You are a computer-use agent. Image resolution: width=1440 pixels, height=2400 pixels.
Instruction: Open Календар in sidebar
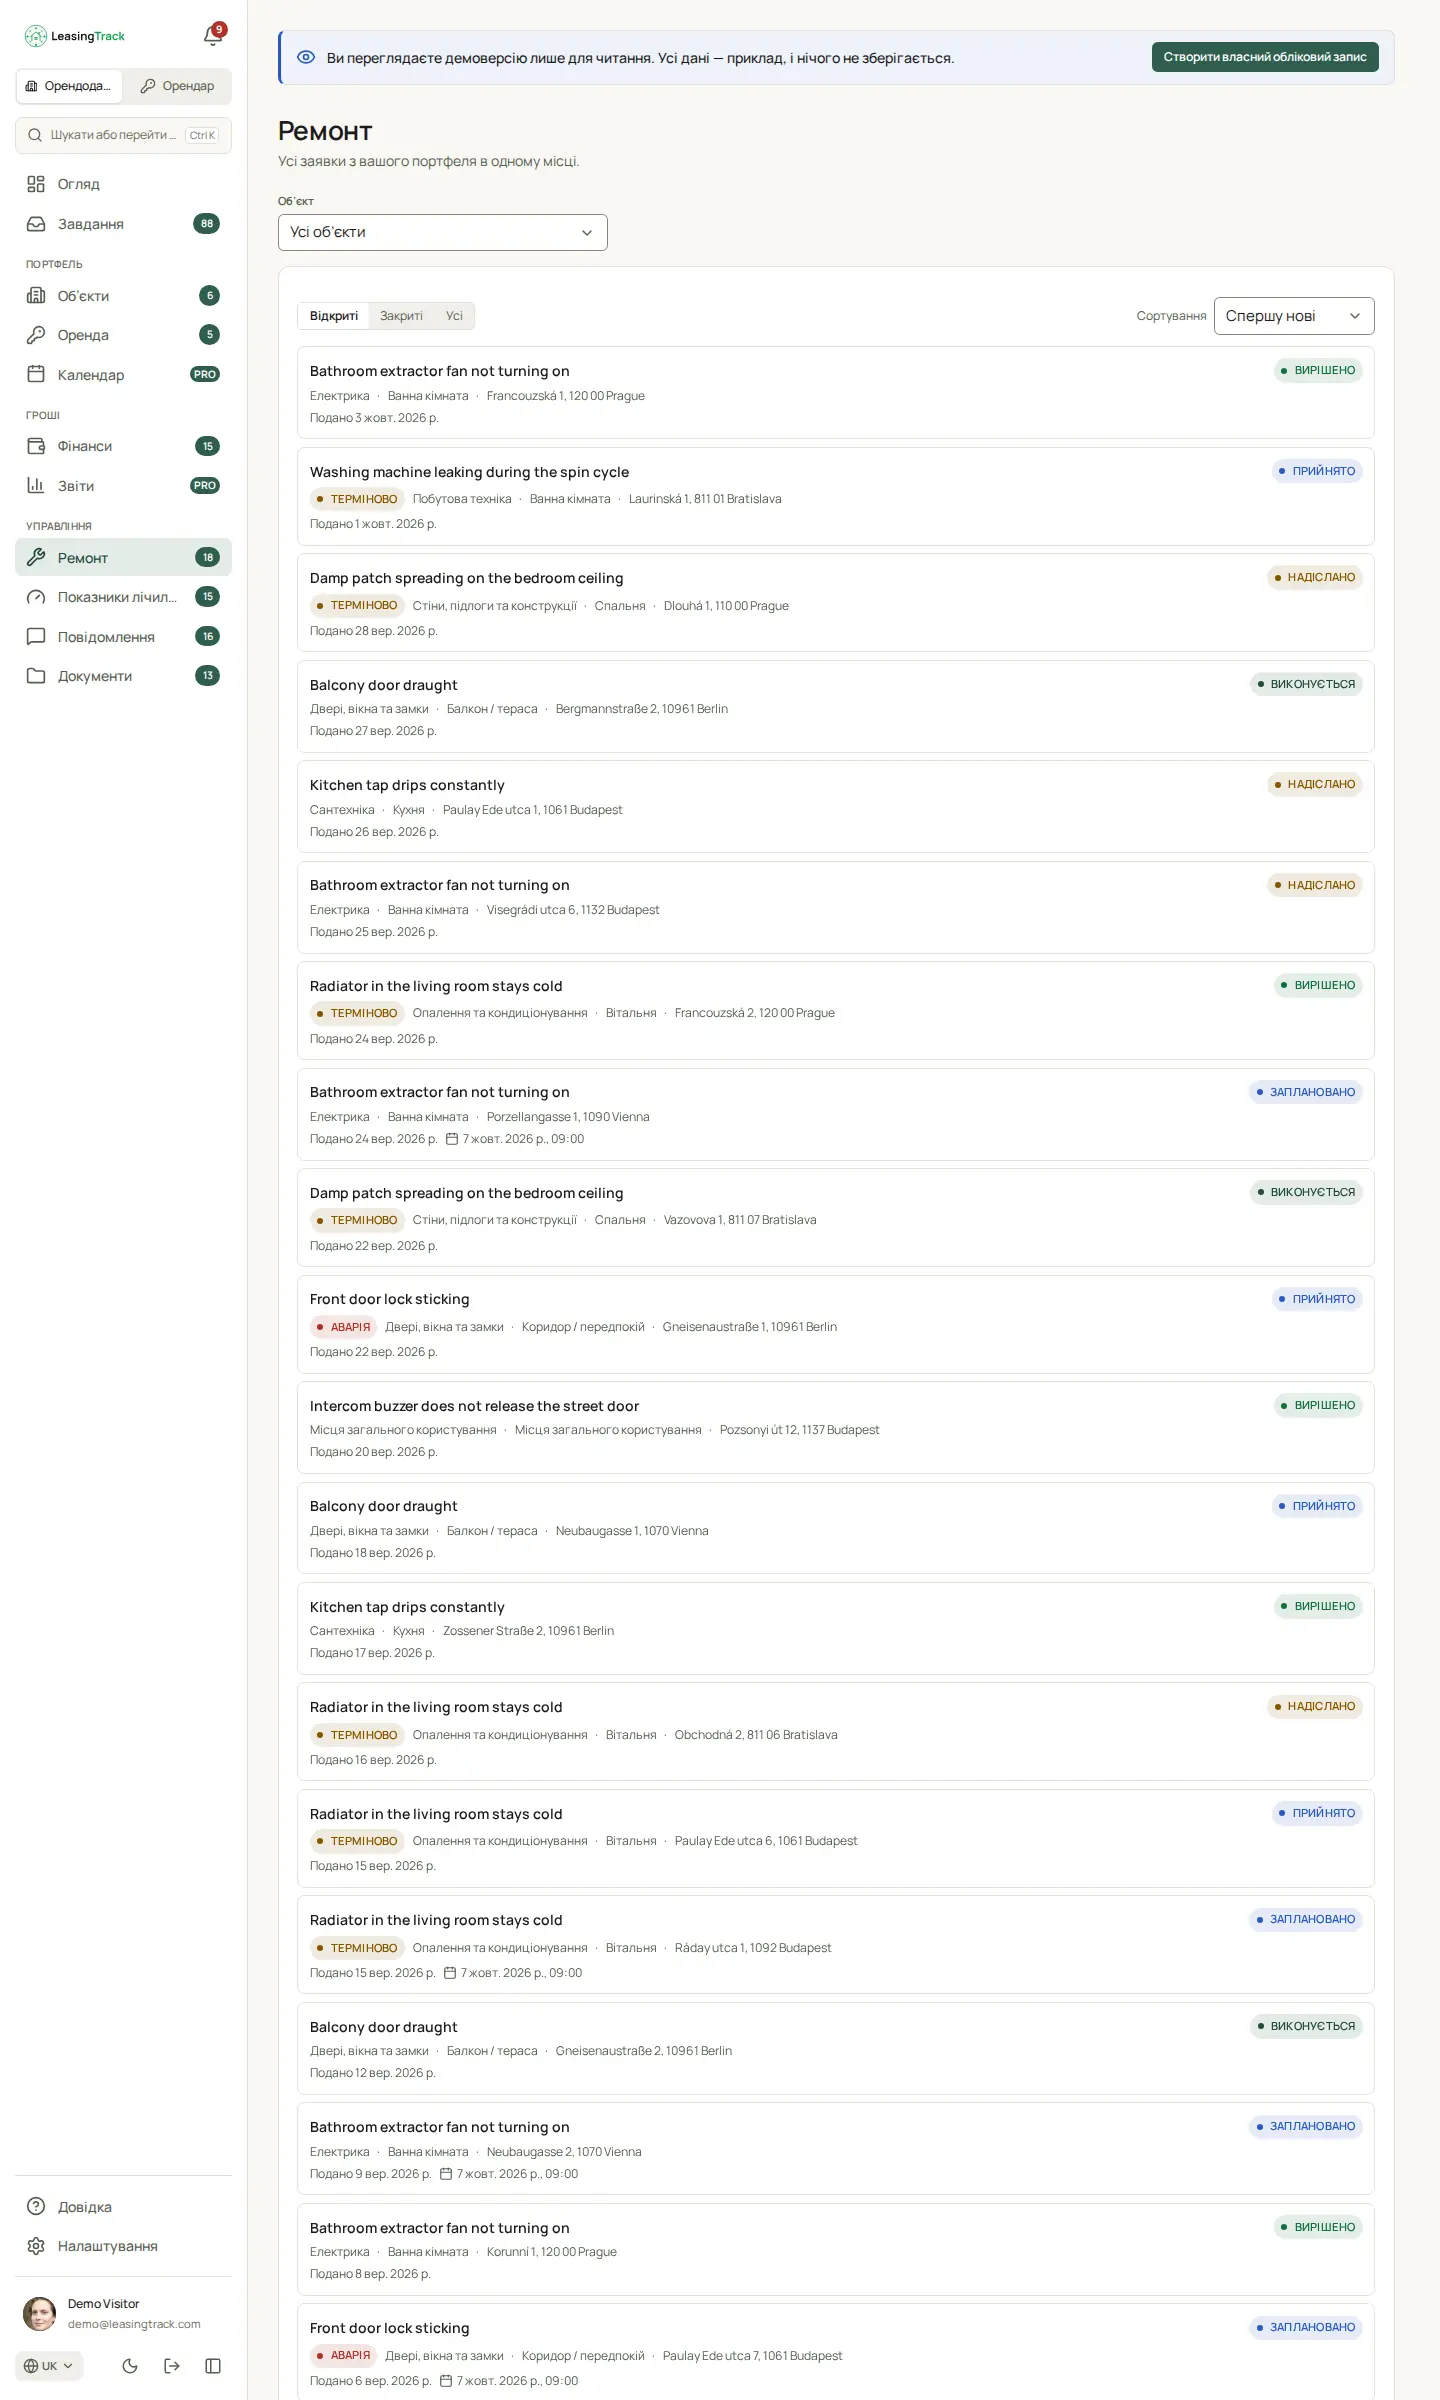[123, 375]
